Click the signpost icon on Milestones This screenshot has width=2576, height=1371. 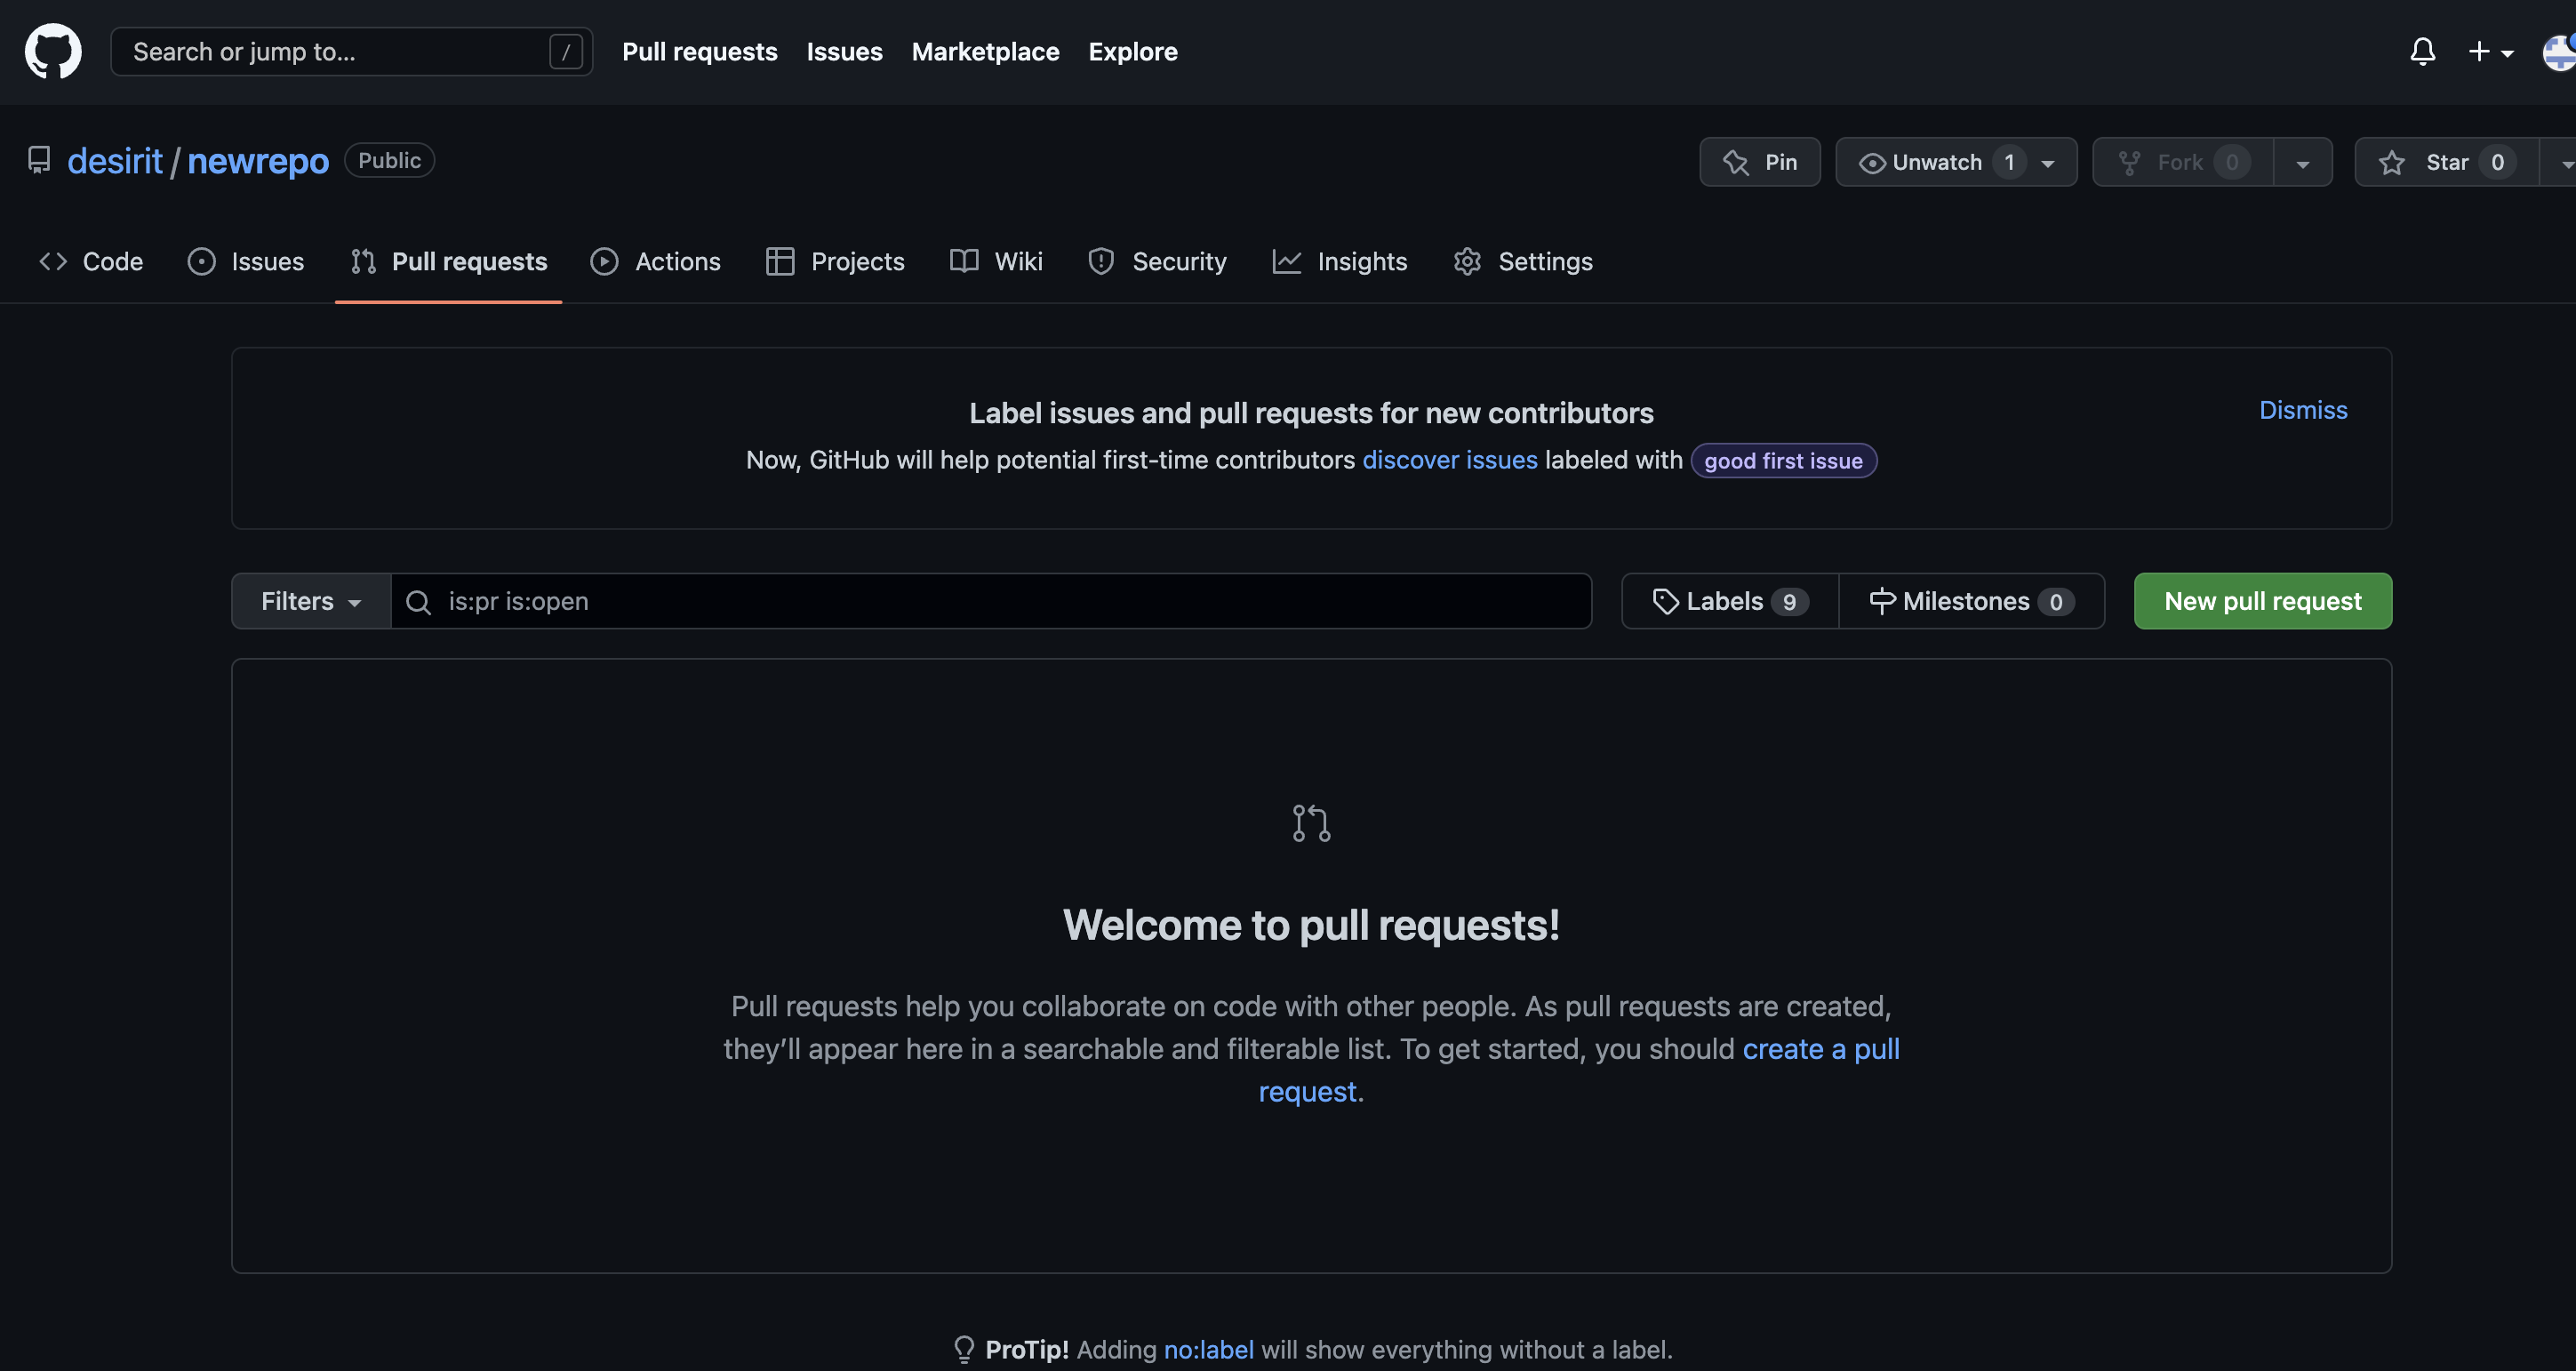[1882, 601]
